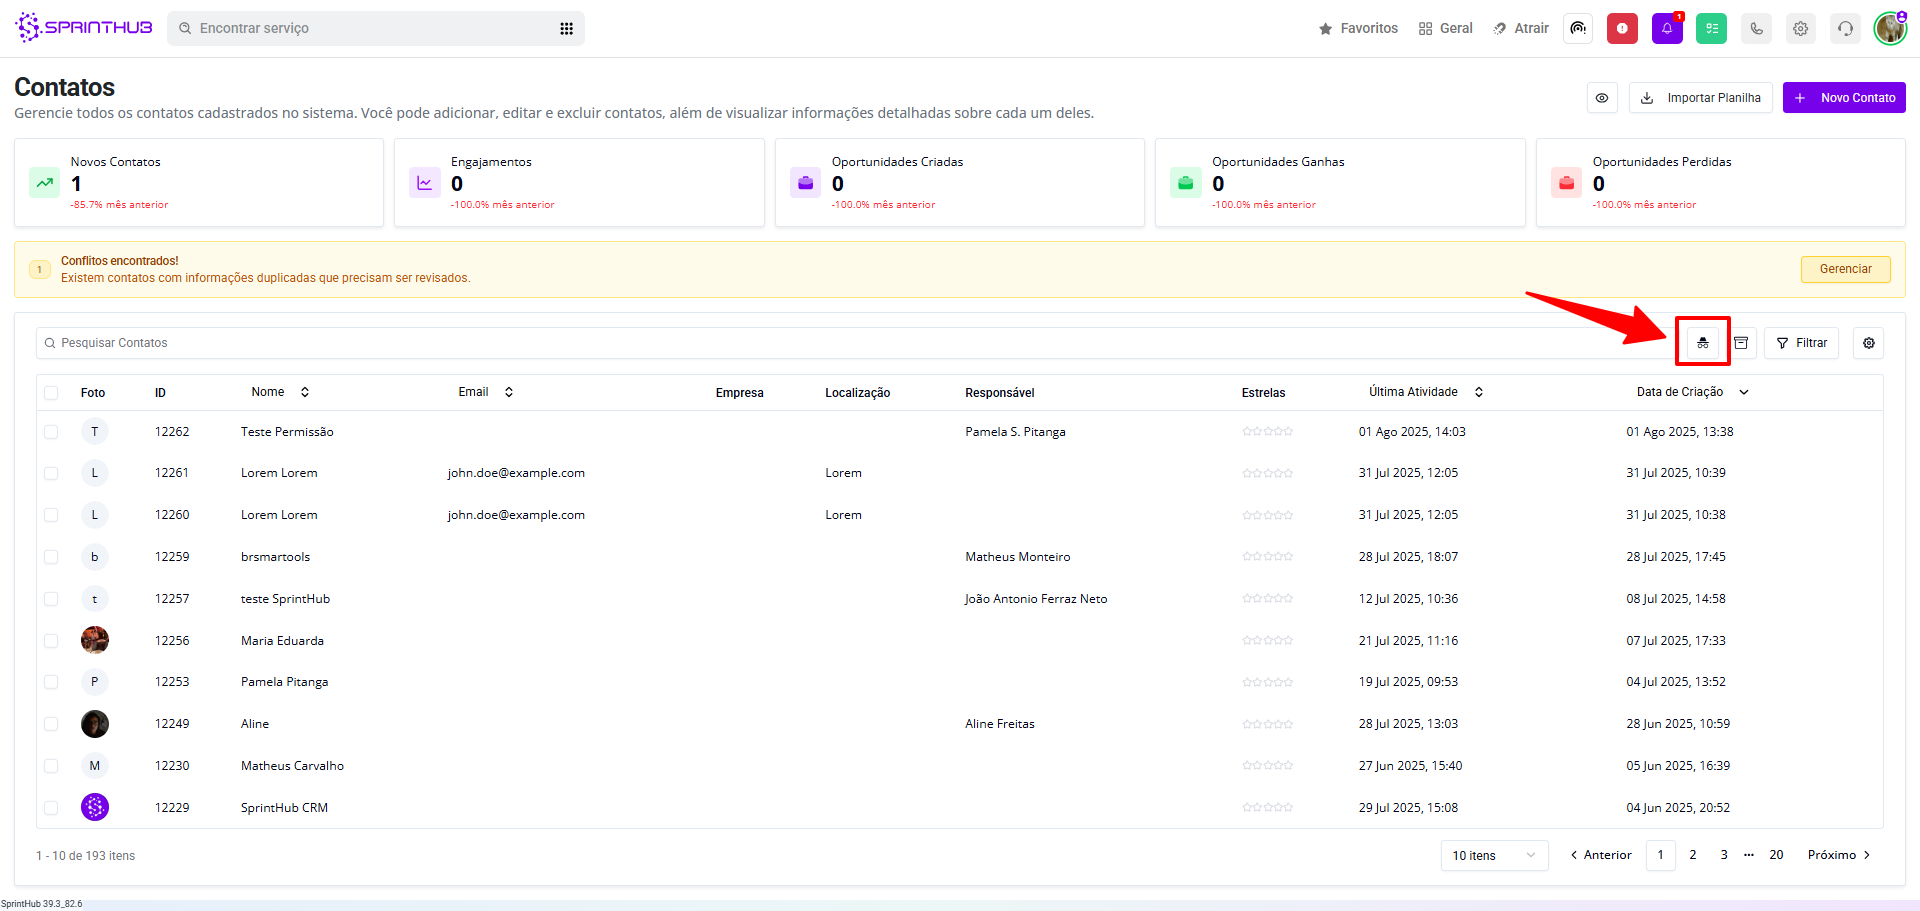Tick the select-all checkbox in table header

(51, 393)
